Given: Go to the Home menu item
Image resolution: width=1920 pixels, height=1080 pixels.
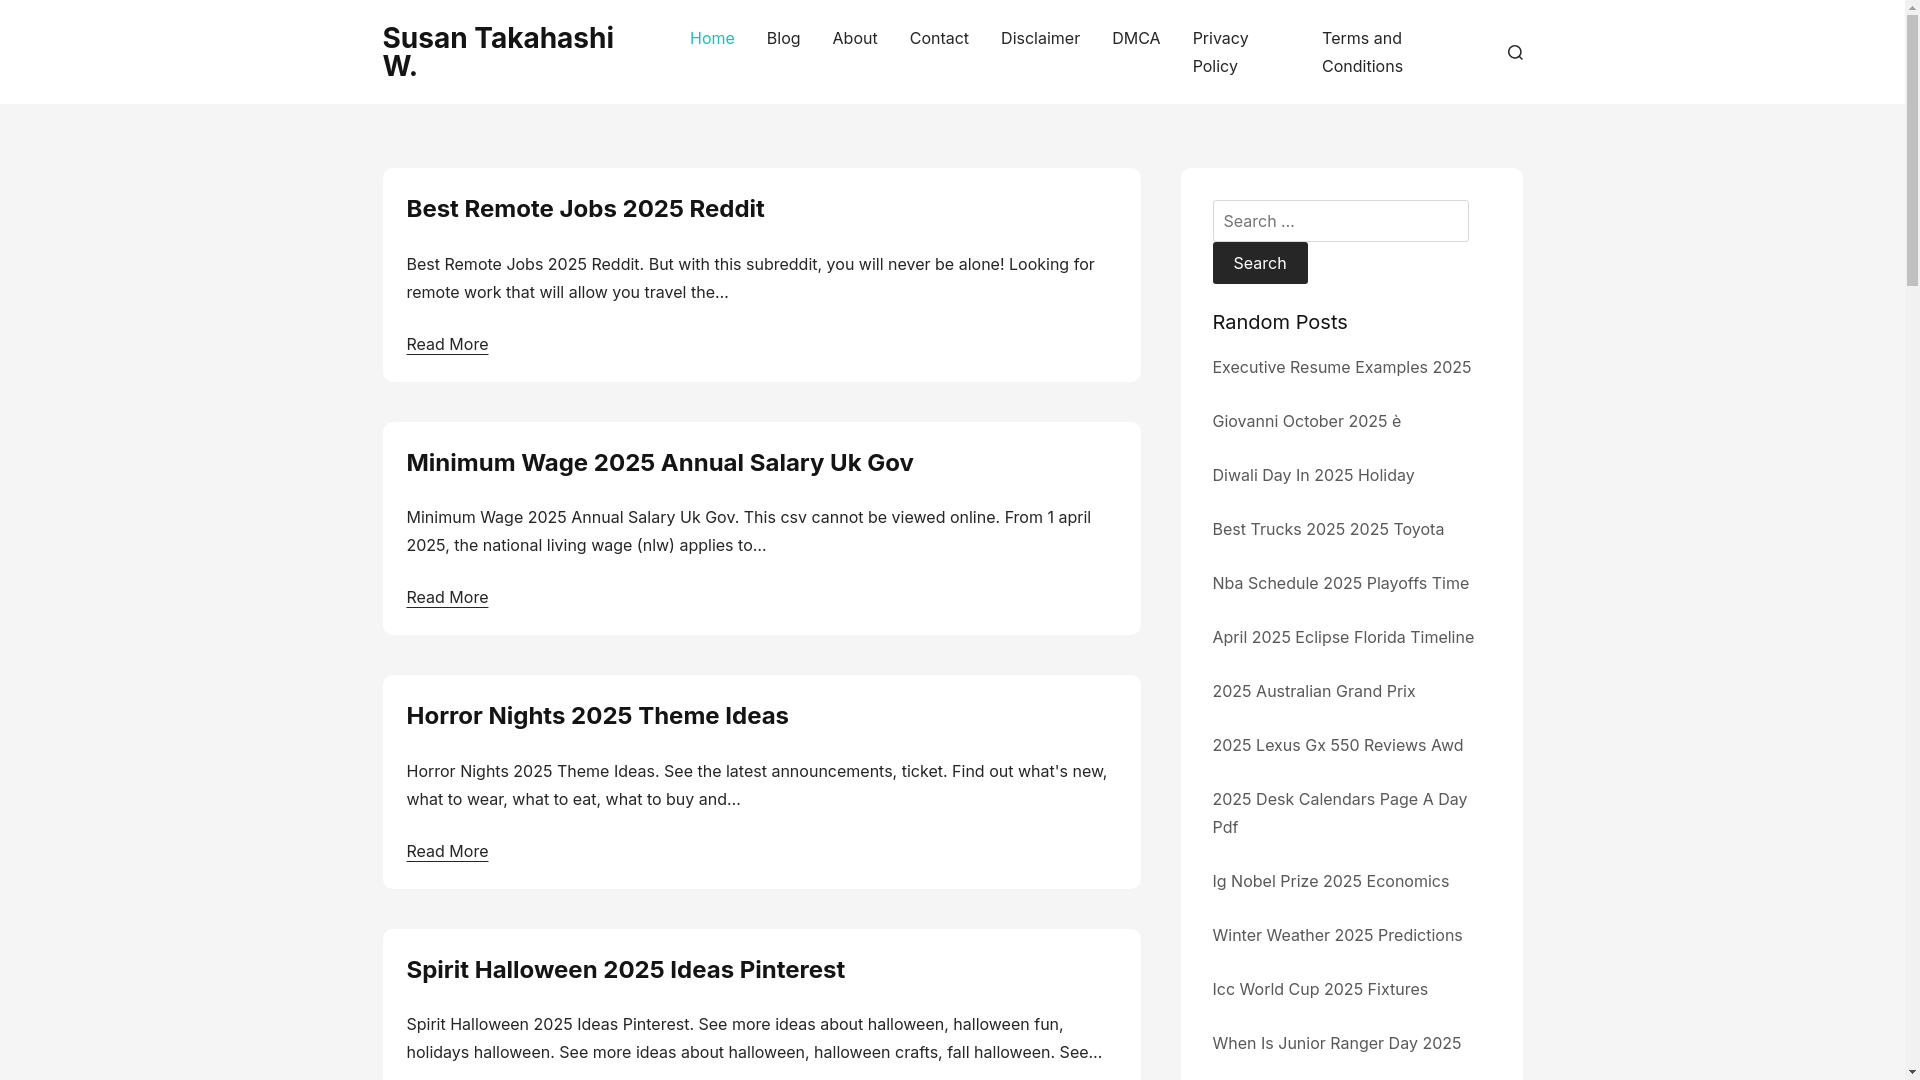Looking at the screenshot, I should click(712, 38).
